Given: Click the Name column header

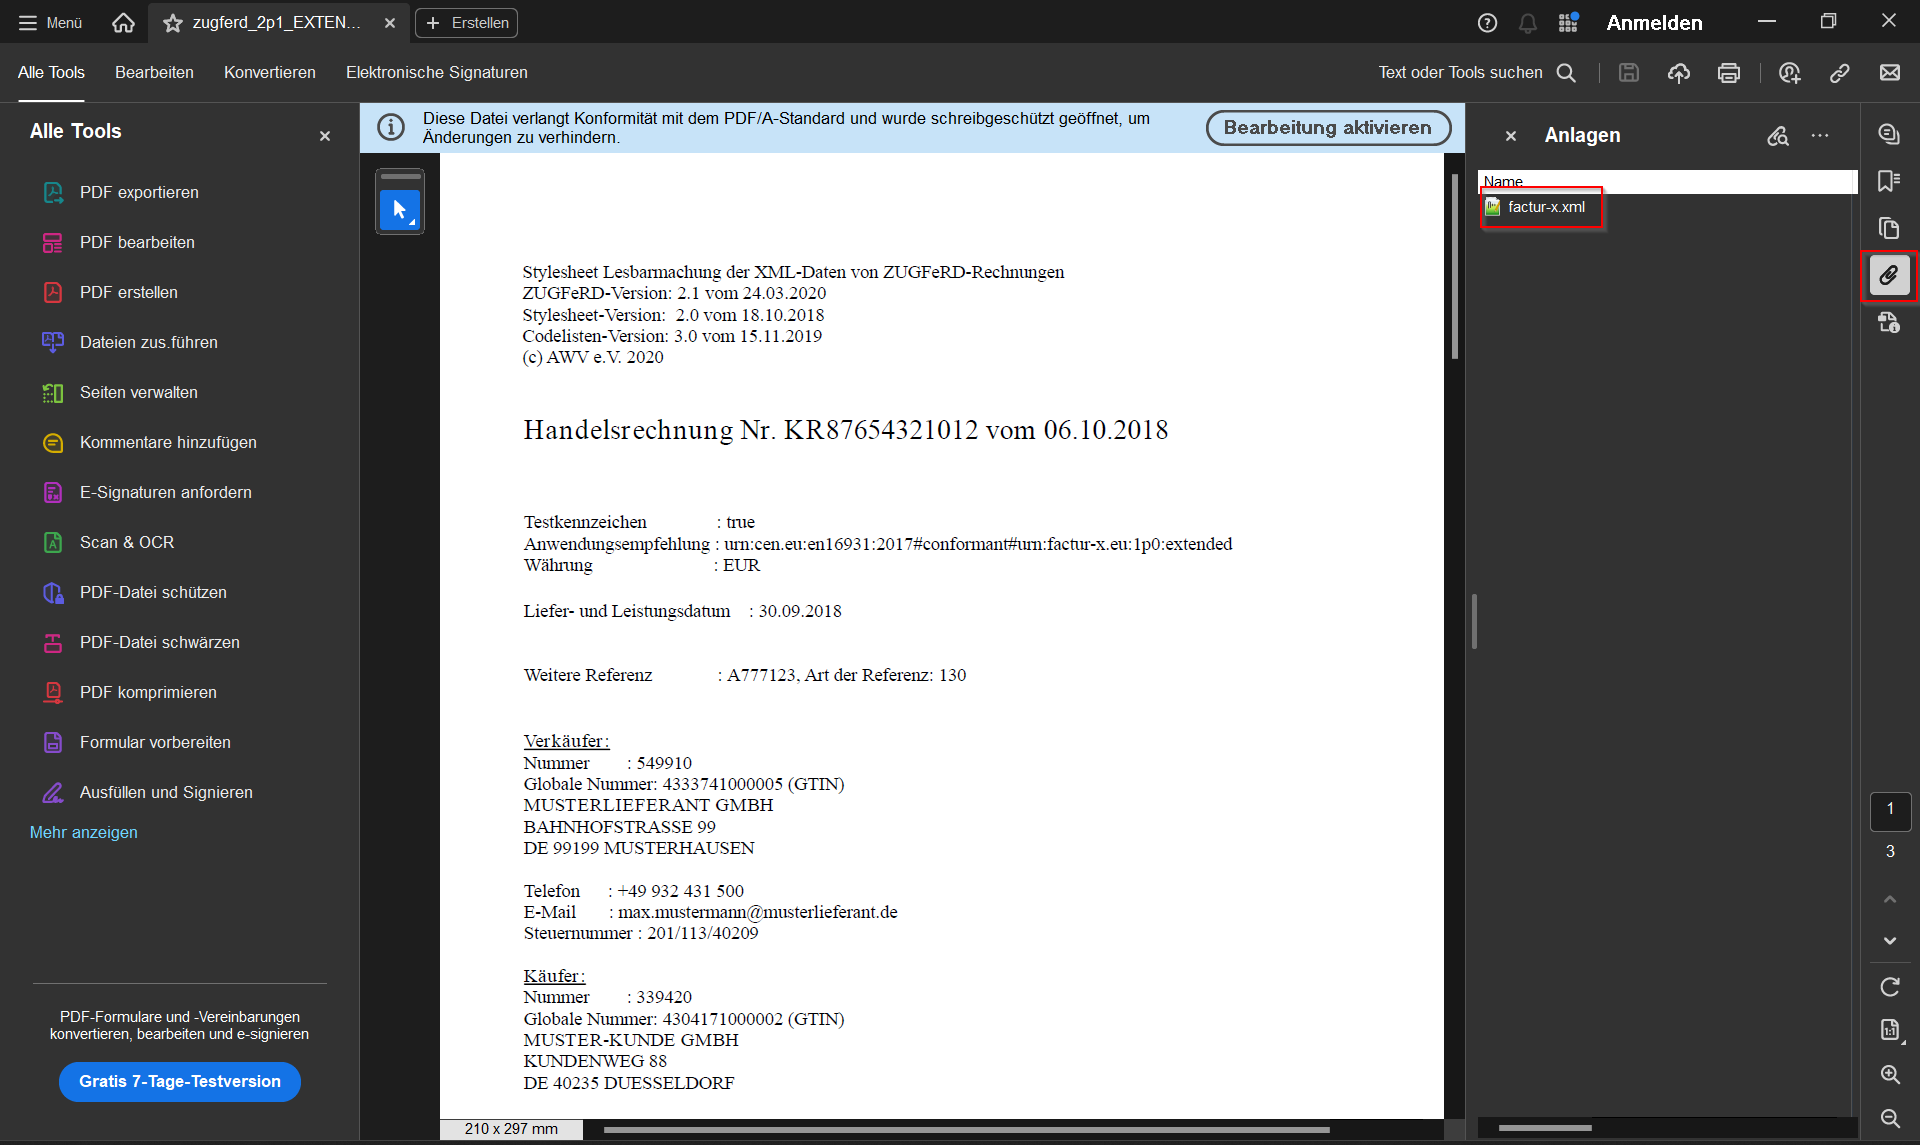Looking at the screenshot, I should [x=1668, y=181].
